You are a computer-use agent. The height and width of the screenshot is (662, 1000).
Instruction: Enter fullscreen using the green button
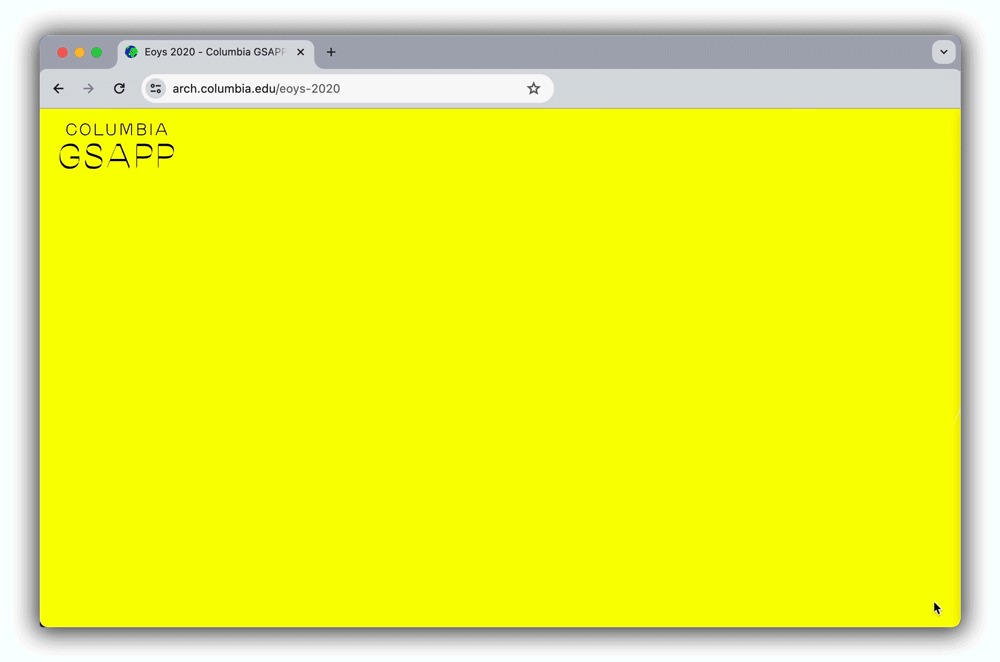click(96, 52)
